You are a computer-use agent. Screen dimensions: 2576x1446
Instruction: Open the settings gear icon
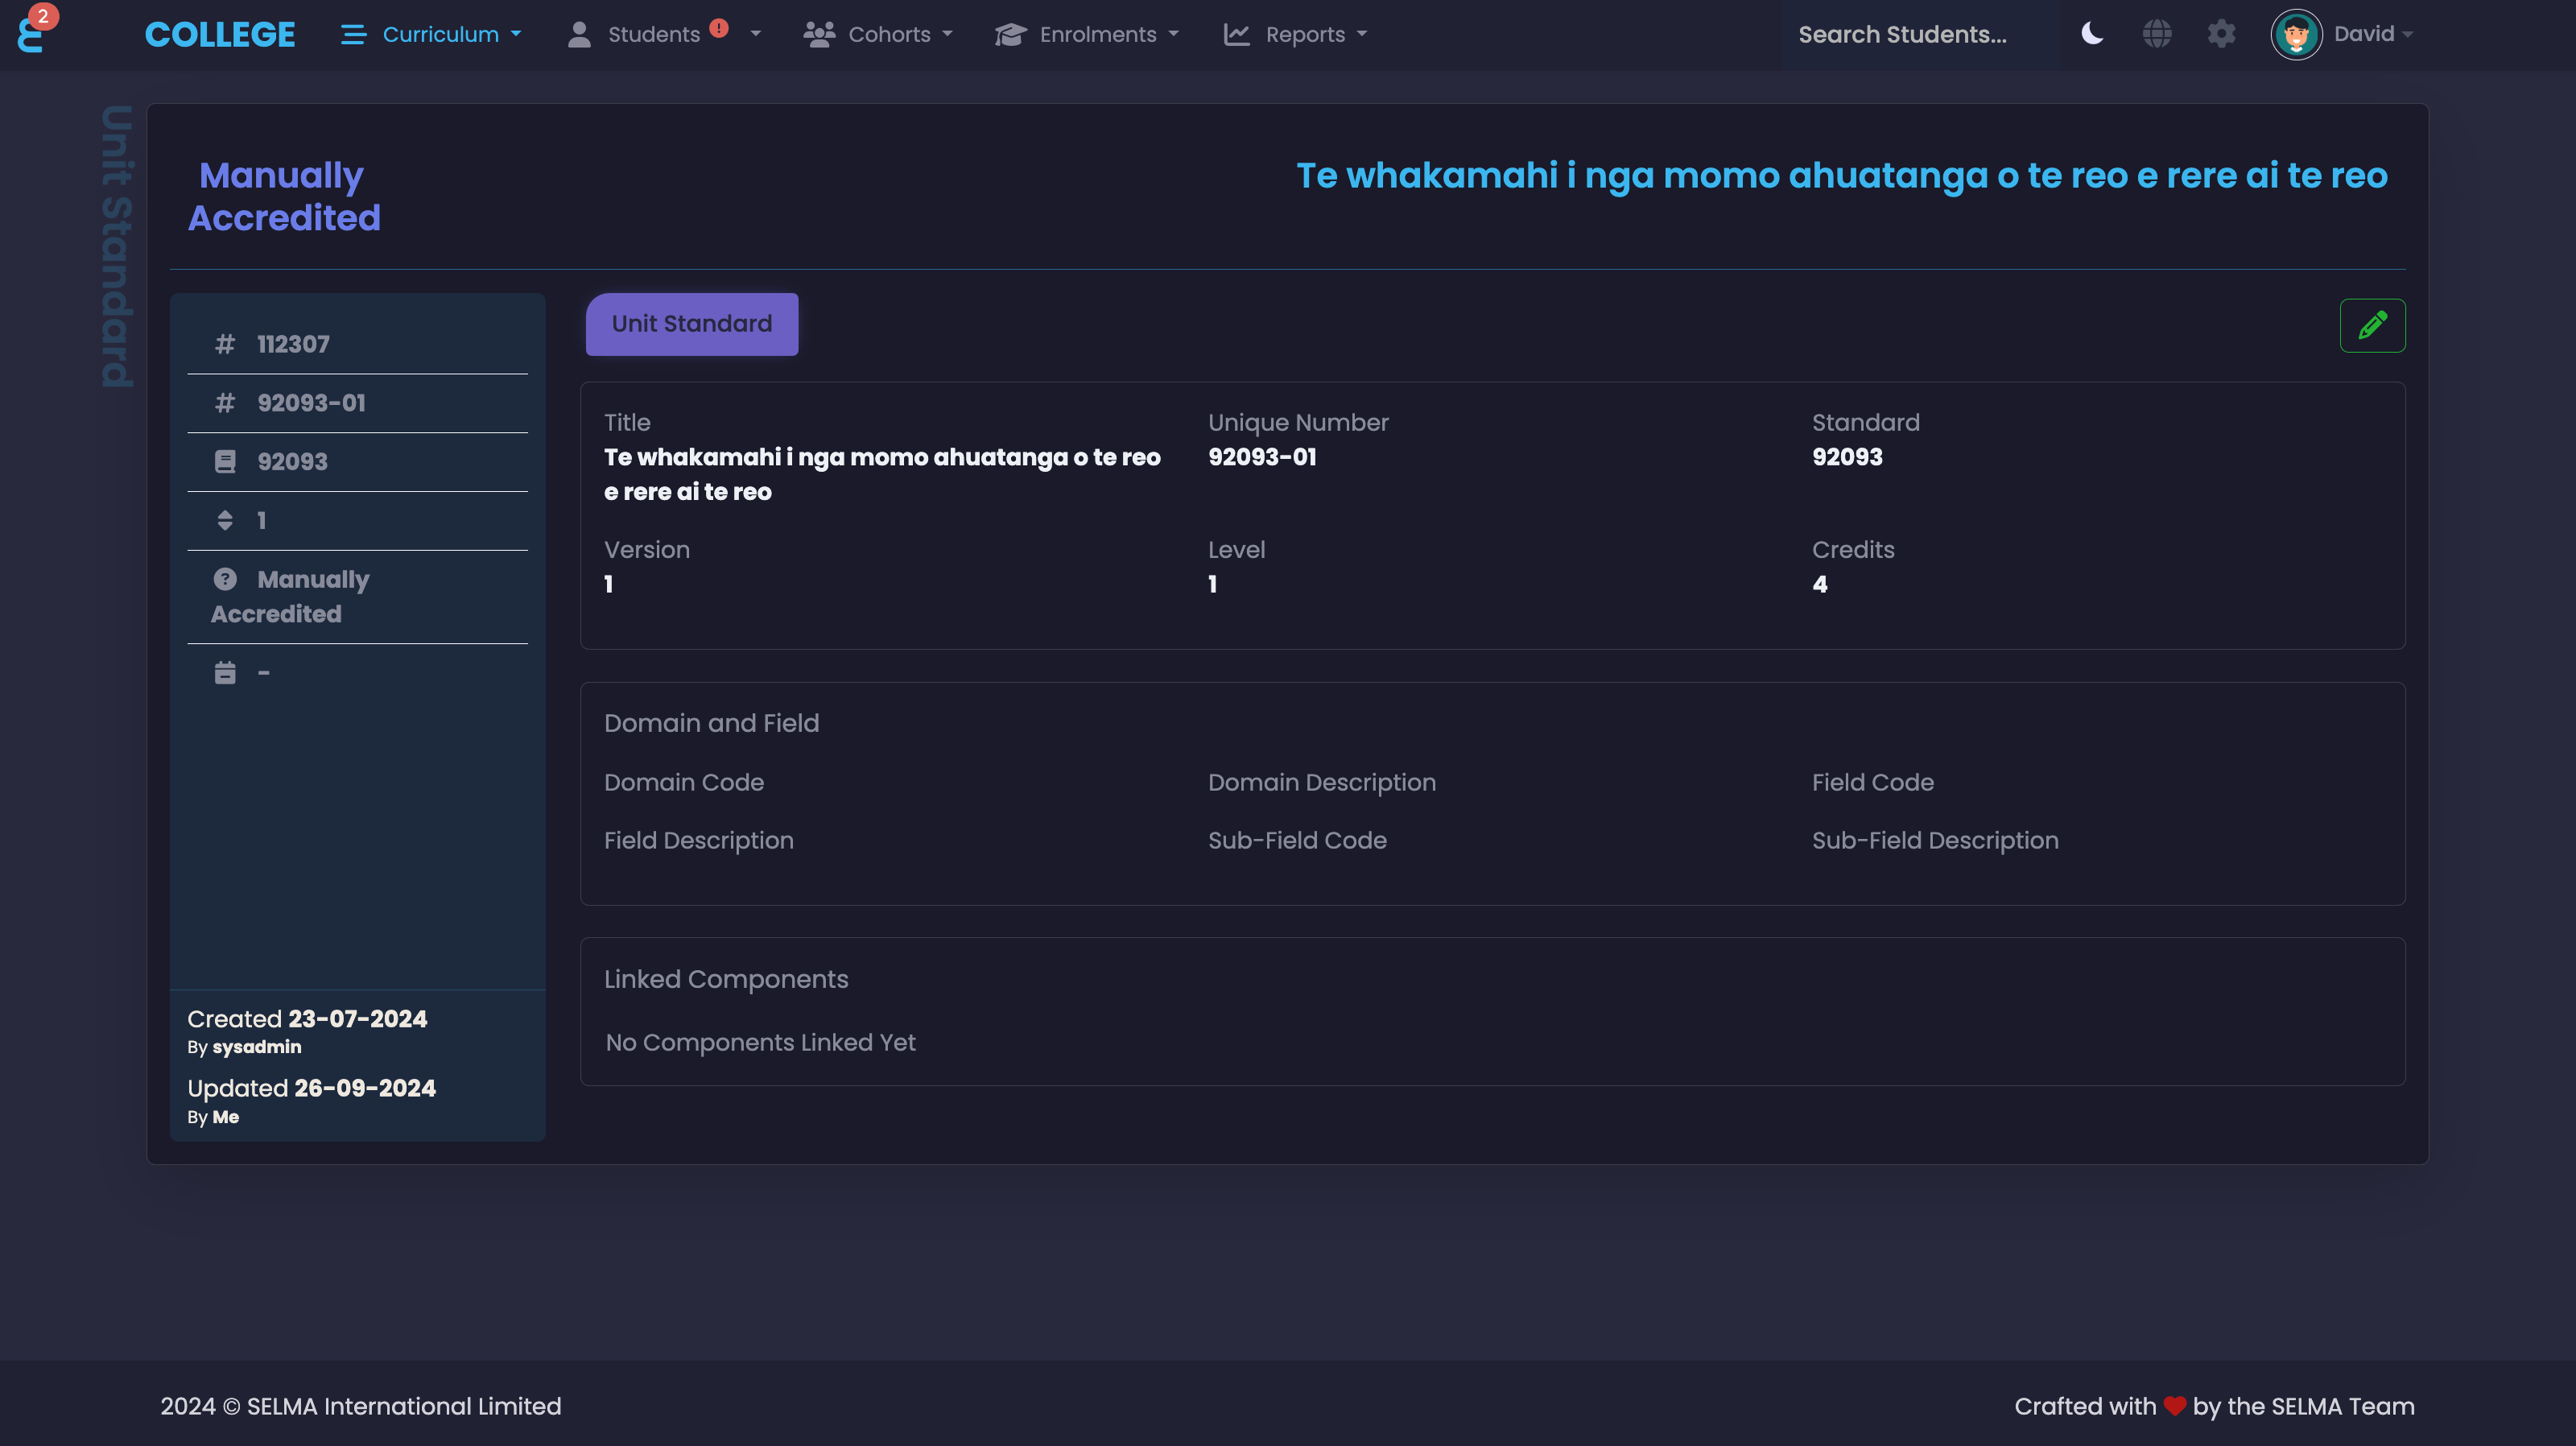[x=2221, y=34]
